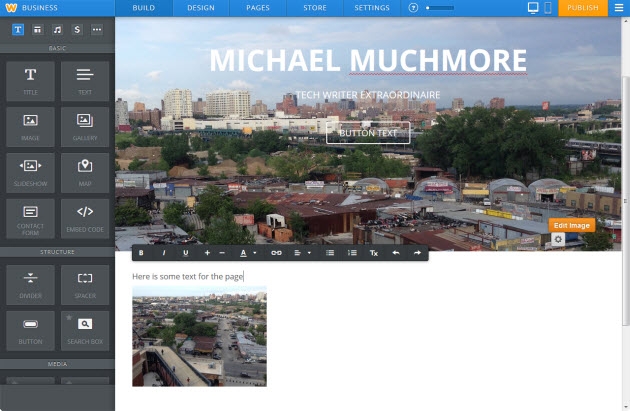Viewport: 630px width, 411px height.
Task: Open the text alignment dropdown
Action: [302, 253]
